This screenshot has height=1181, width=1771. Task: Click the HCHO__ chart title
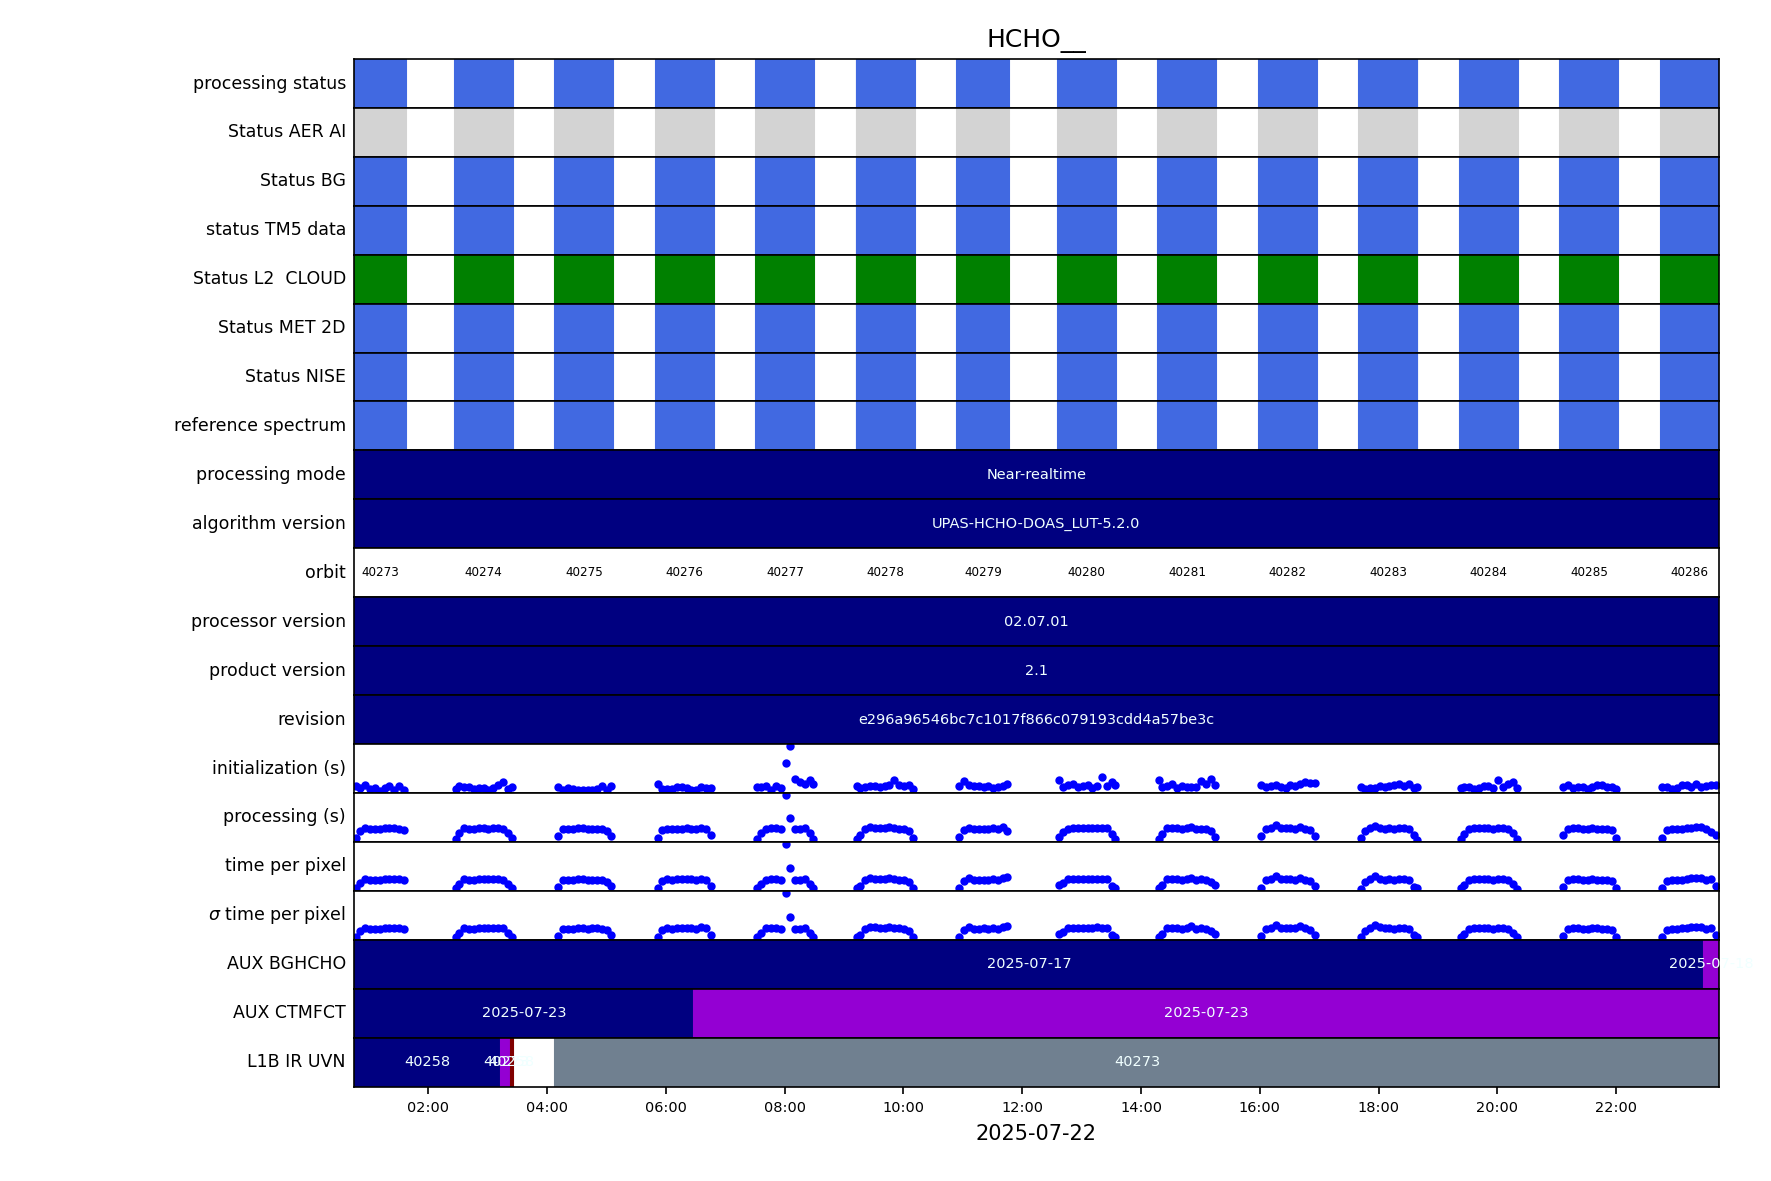pos(1035,39)
